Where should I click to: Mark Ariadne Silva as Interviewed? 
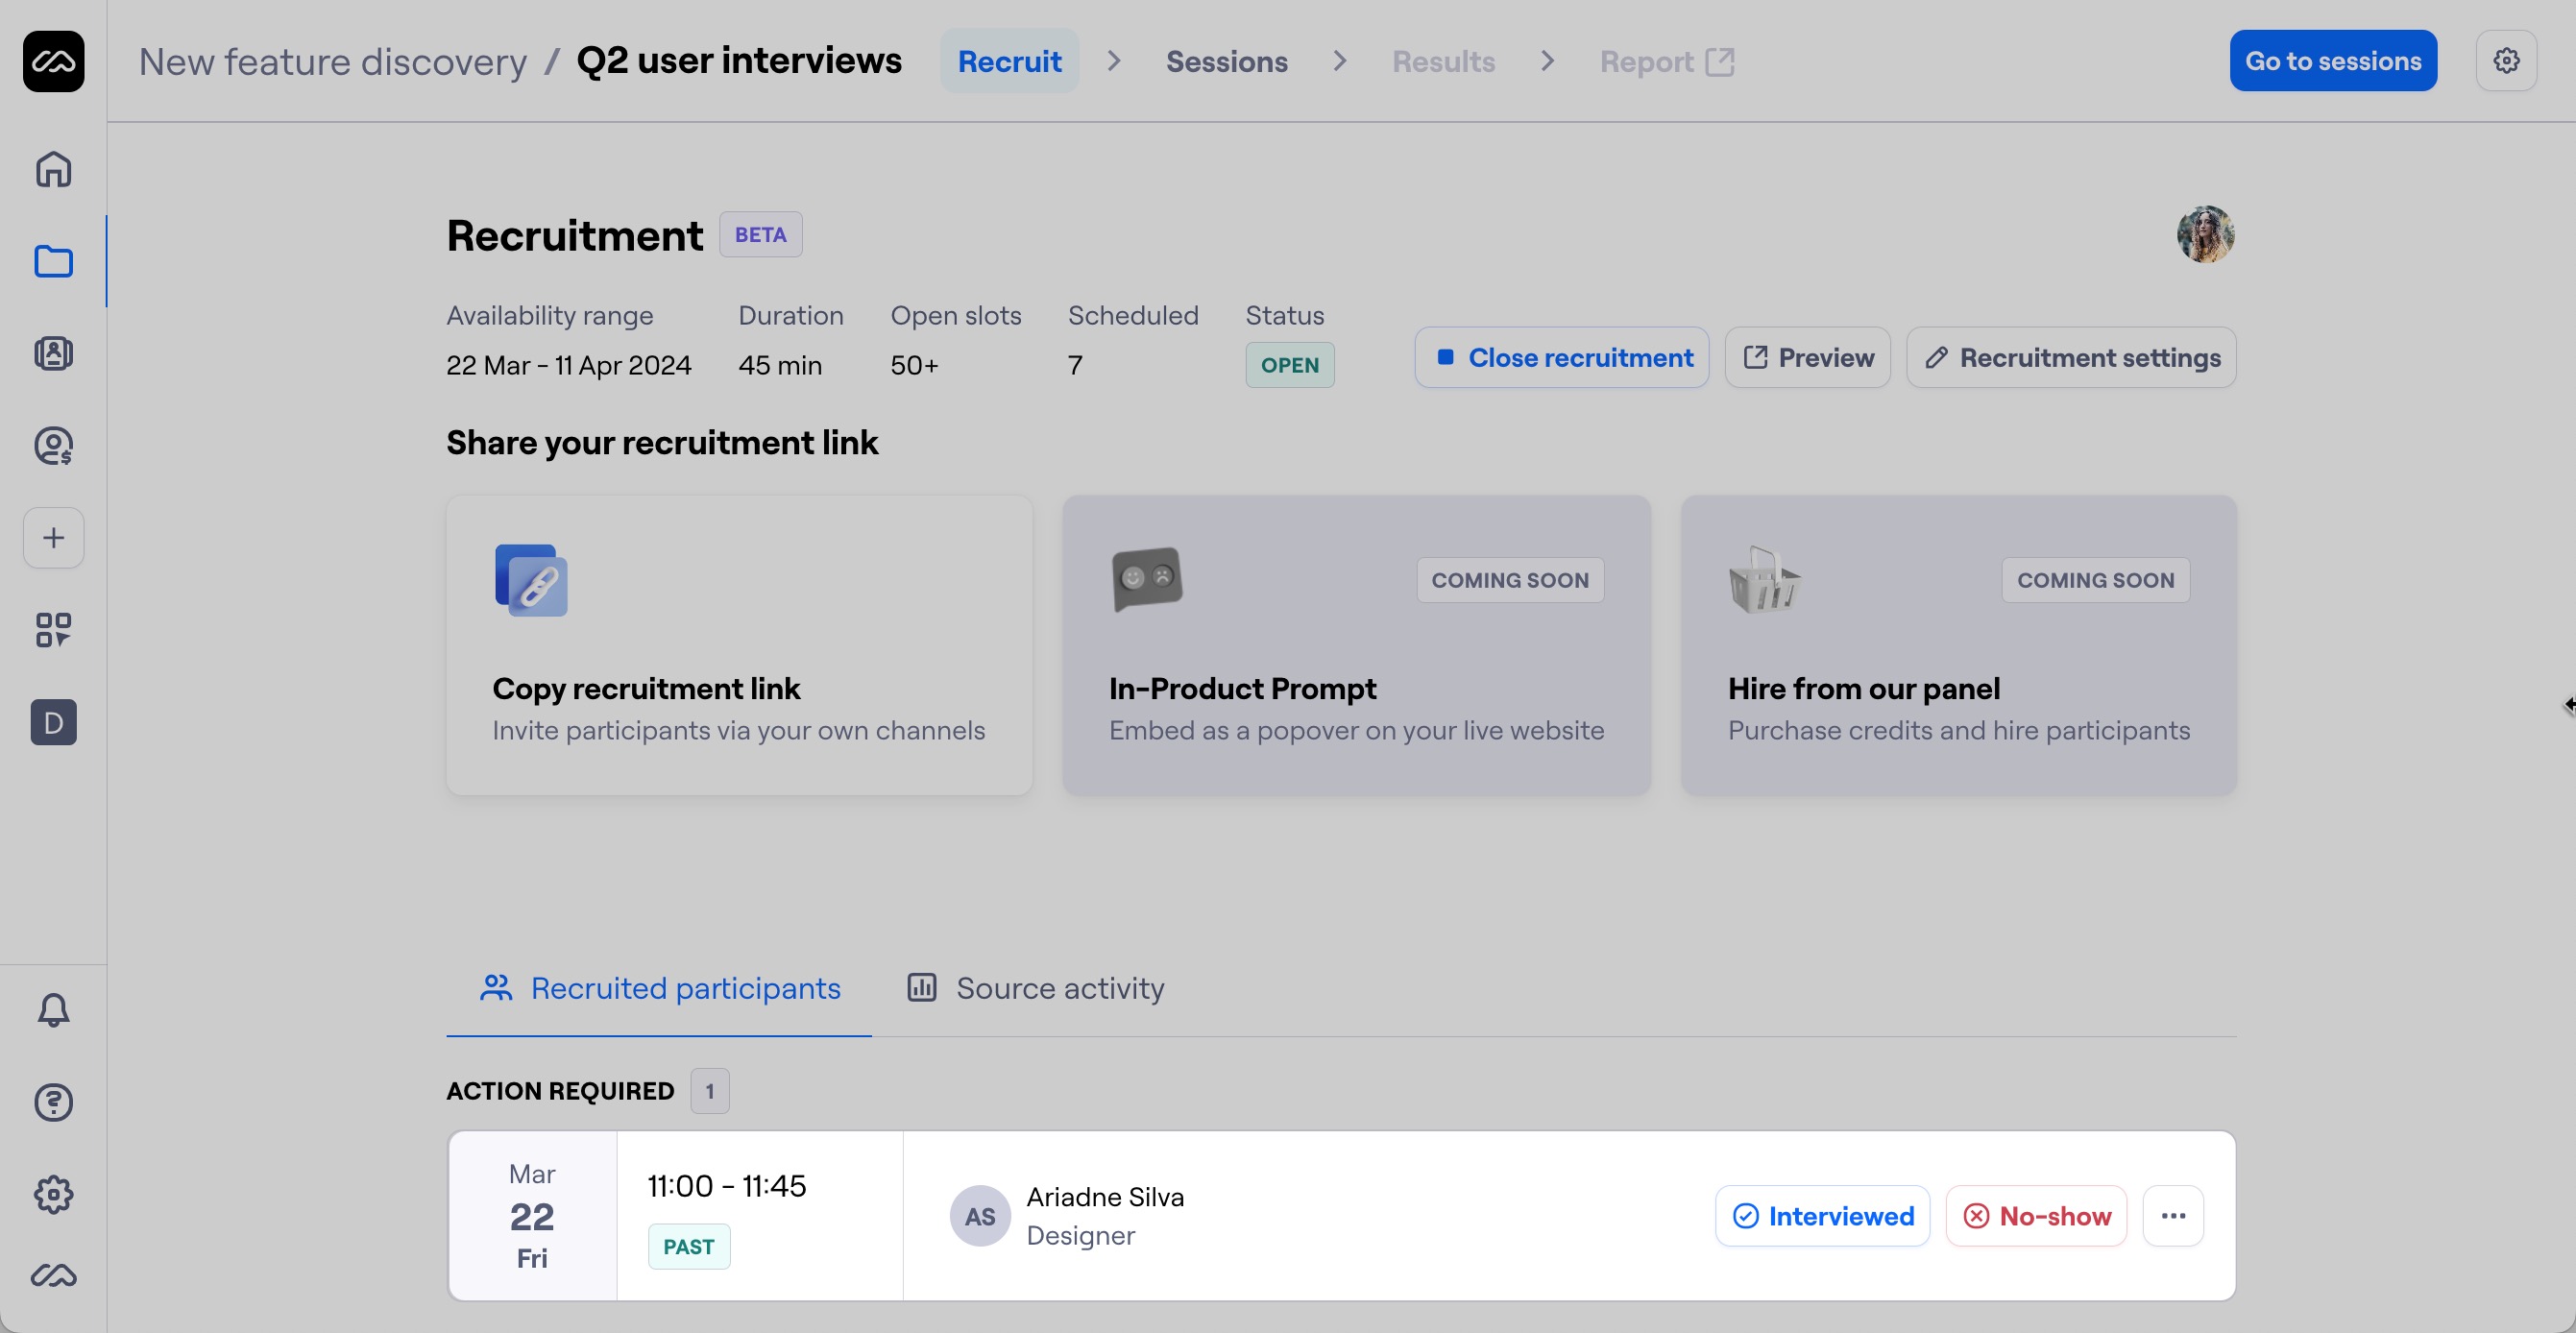tap(1821, 1215)
